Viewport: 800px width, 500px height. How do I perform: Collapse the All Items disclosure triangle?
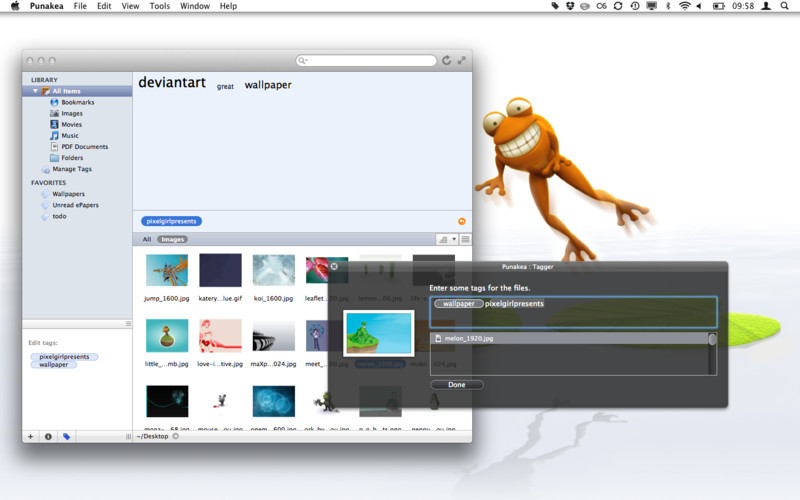pos(36,91)
